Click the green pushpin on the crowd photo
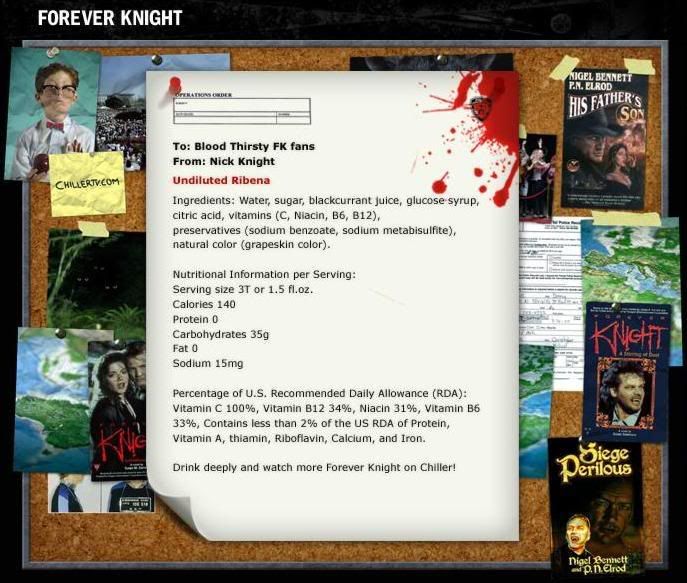This screenshot has width=687, height=583. [x=156, y=60]
